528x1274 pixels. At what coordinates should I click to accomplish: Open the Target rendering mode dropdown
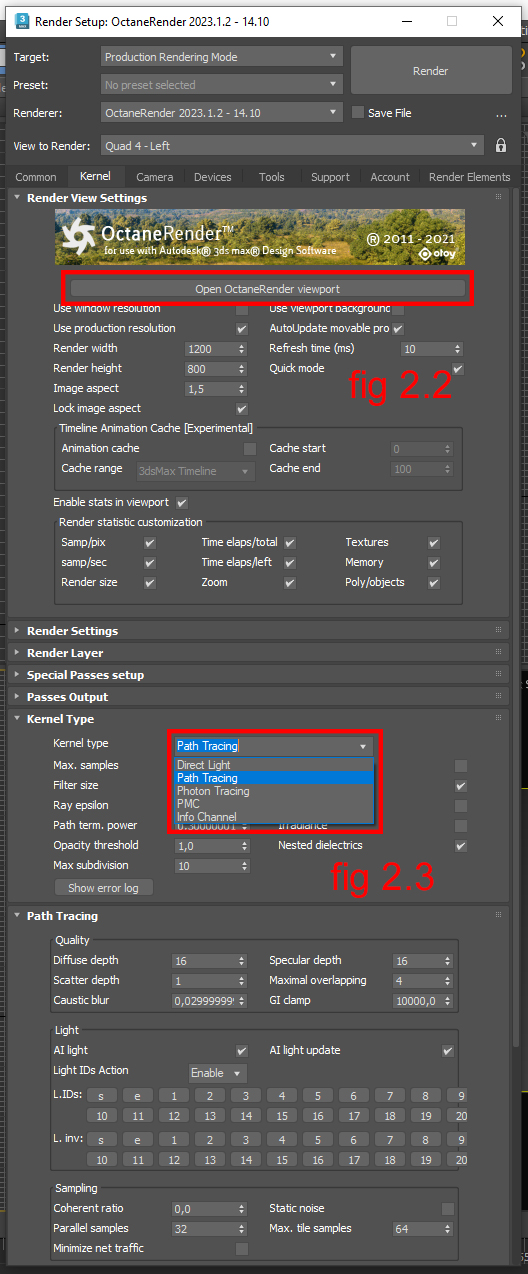pos(222,57)
